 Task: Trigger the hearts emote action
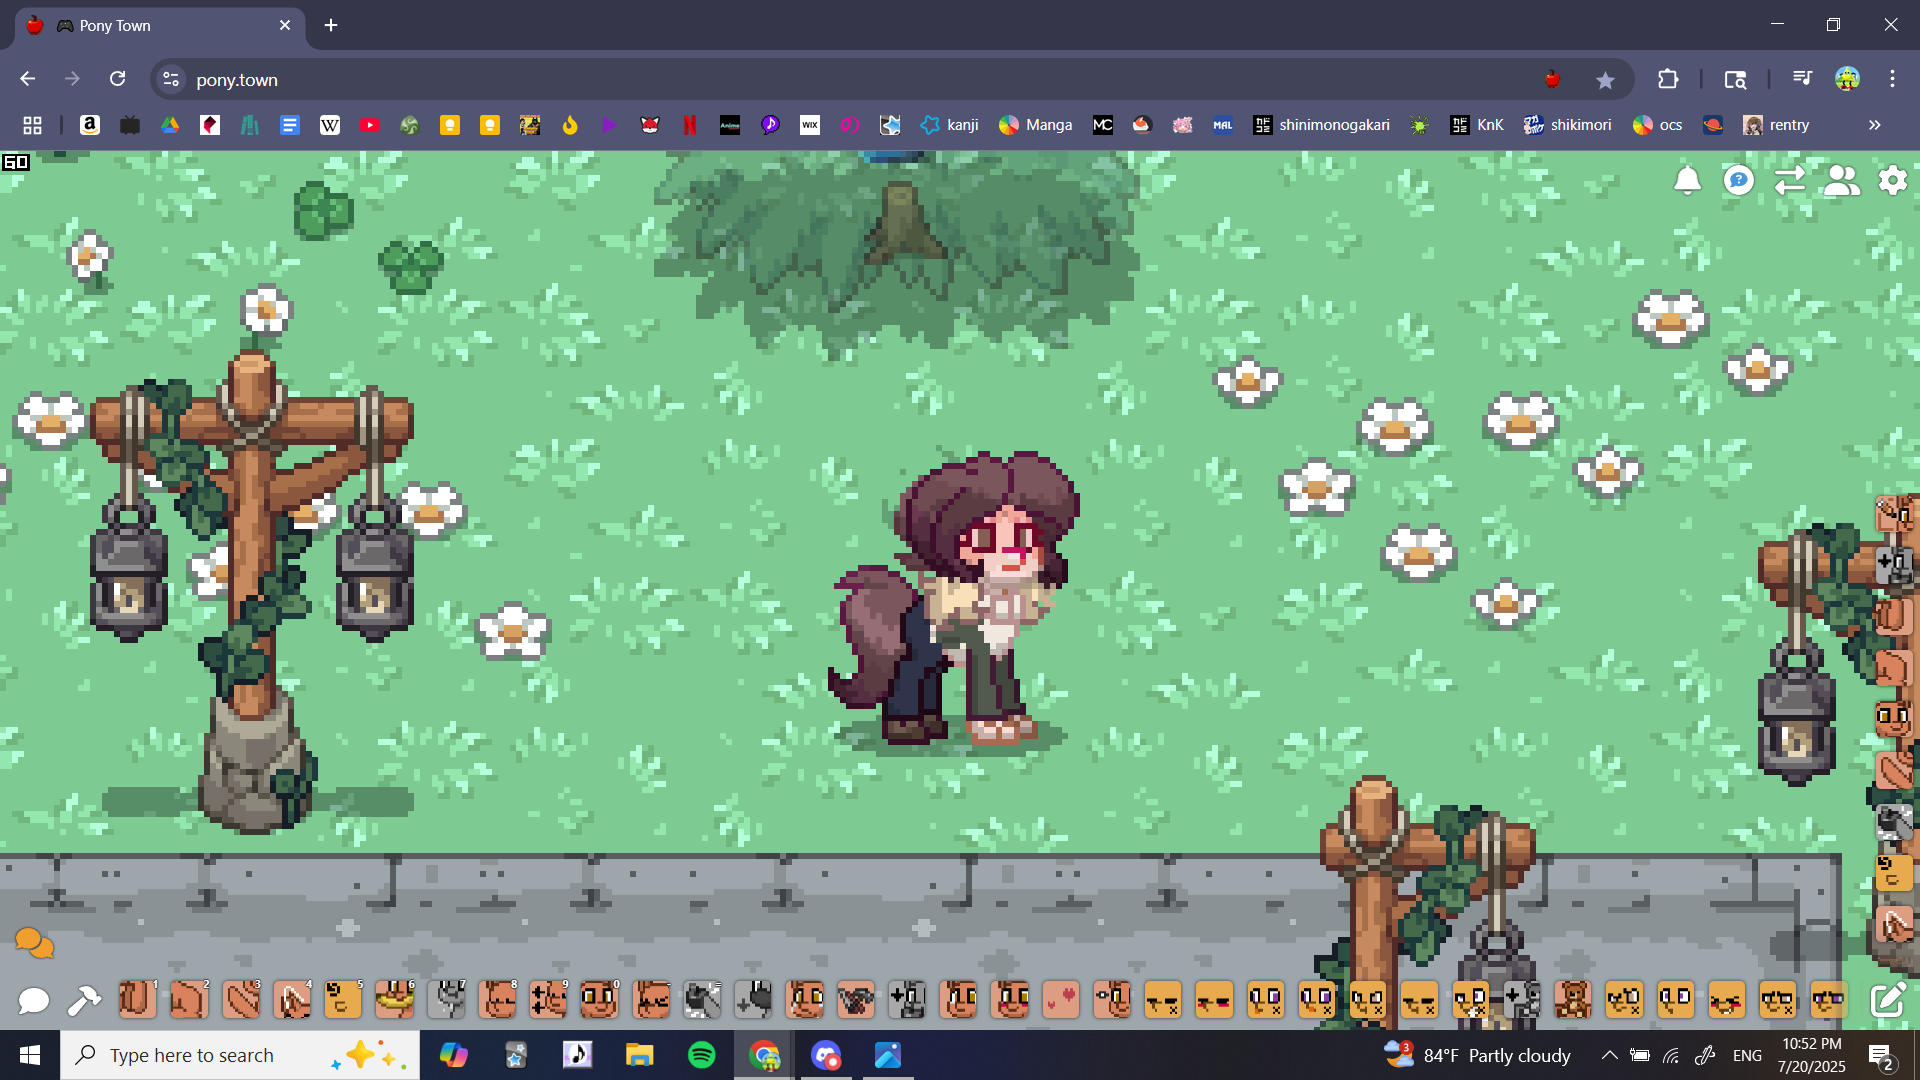pyautogui.click(x=1061, y=999)
